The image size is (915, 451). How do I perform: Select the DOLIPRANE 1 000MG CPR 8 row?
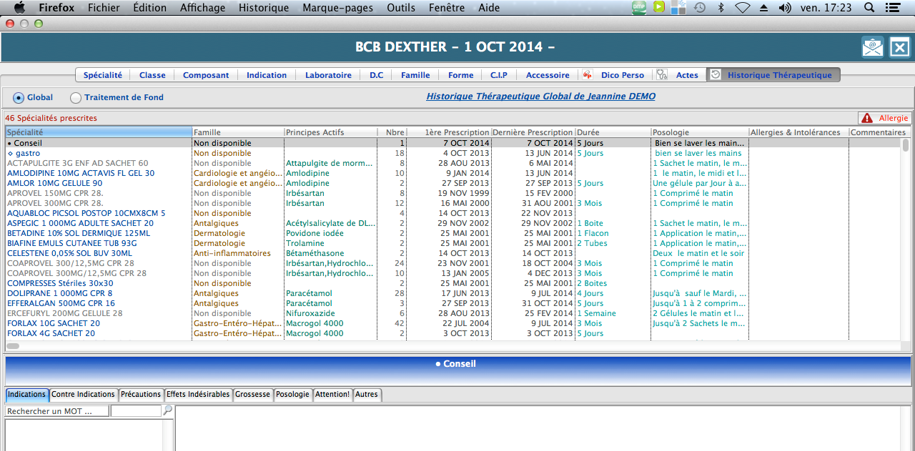(60, 293)
